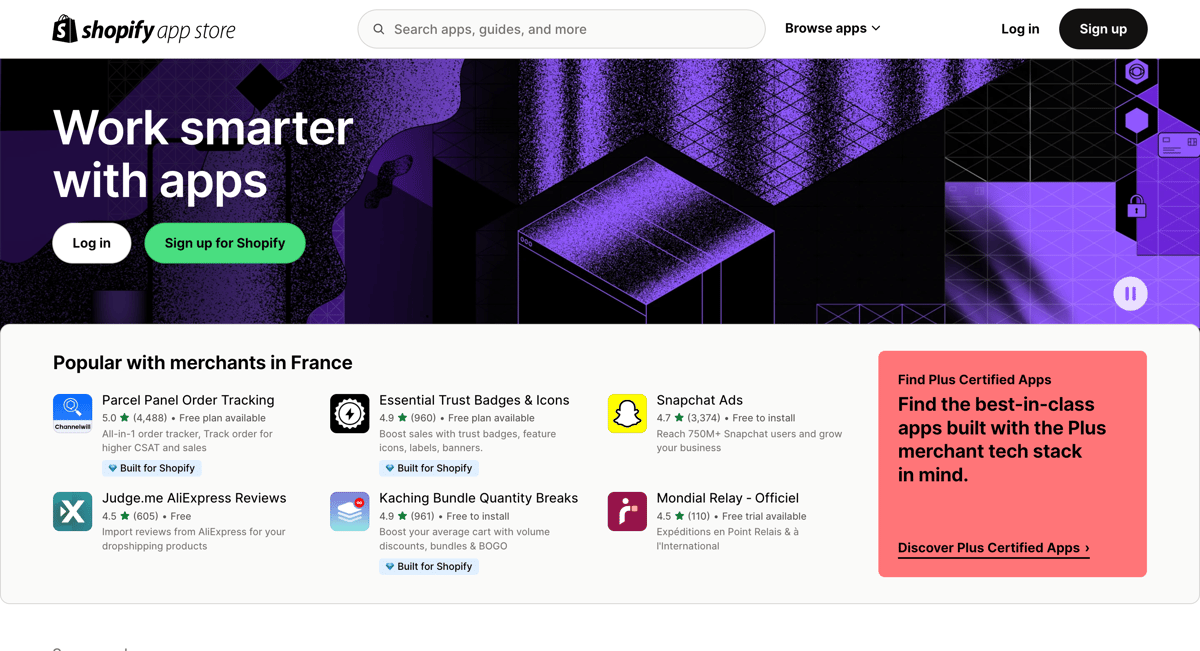Click Import reviews from AliExpress description
The height and width of the screenshot is (651, 1200).
point(194,539)
